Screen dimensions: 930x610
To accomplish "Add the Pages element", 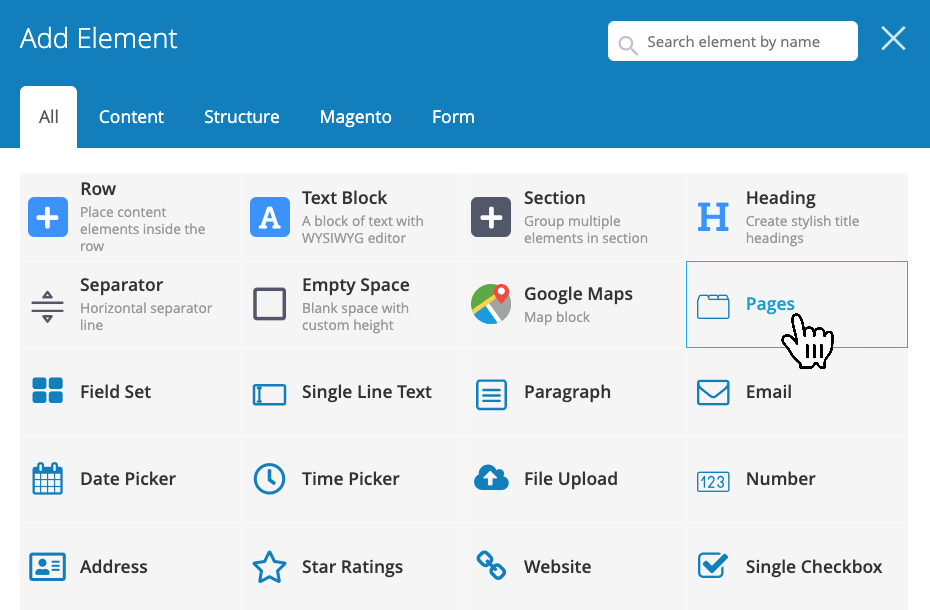I will (x=770, y=304).
